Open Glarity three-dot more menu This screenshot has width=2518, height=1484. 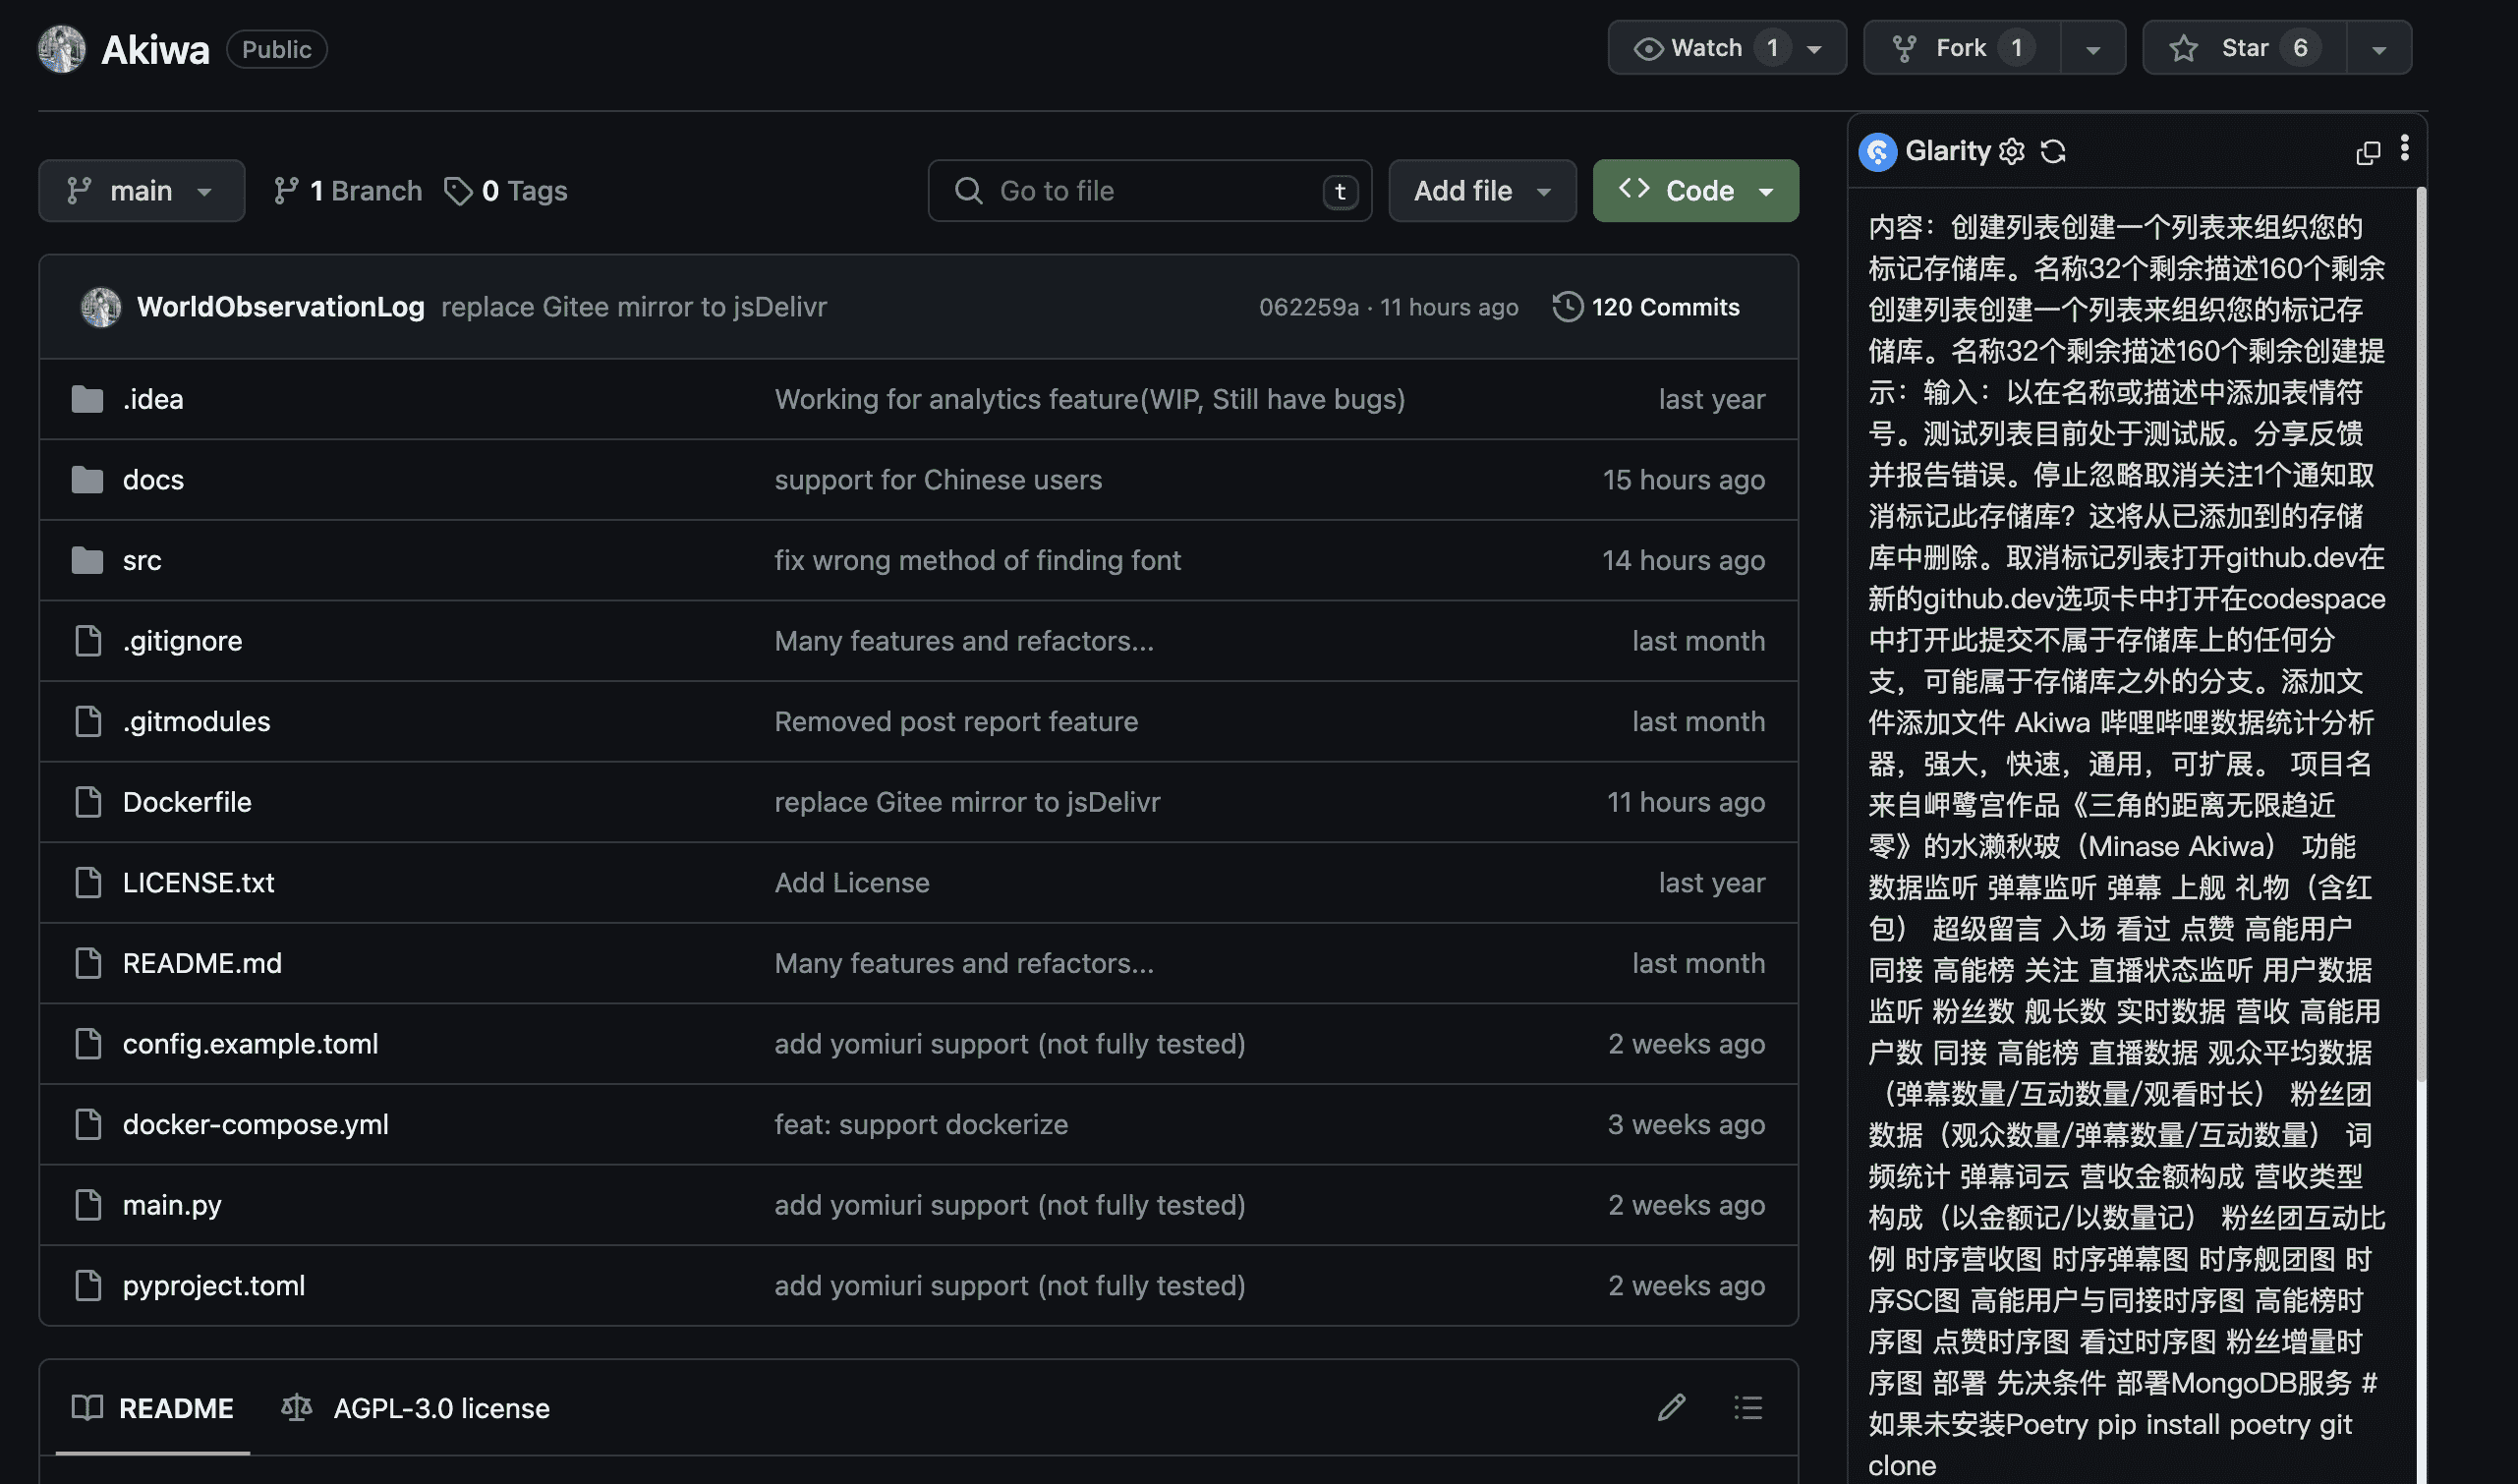[x=2405, y=149]
